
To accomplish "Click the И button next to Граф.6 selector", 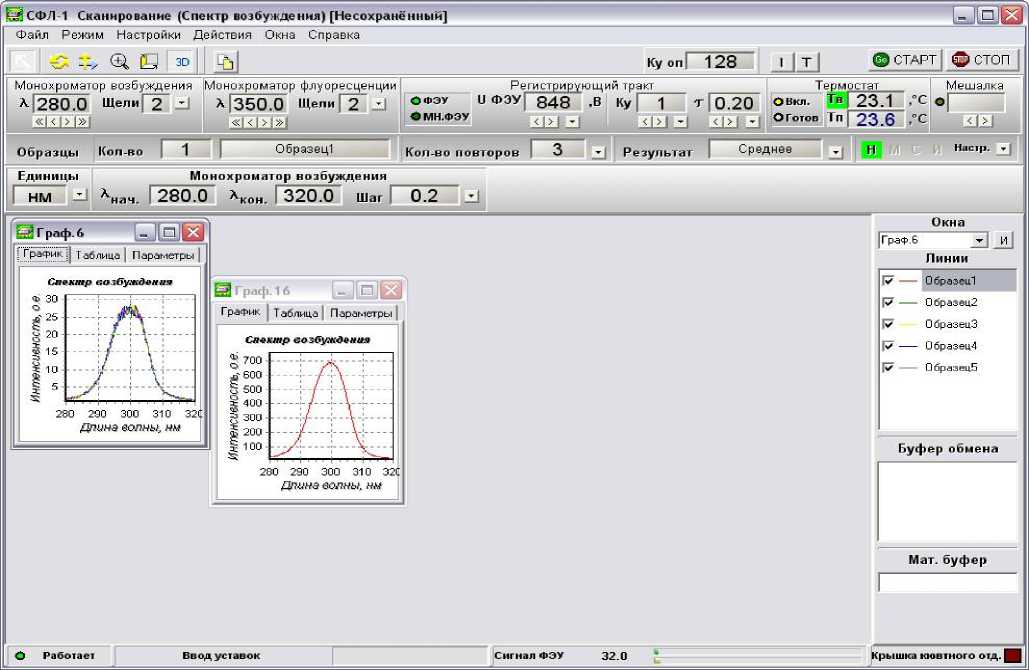I will point(1004,240).
